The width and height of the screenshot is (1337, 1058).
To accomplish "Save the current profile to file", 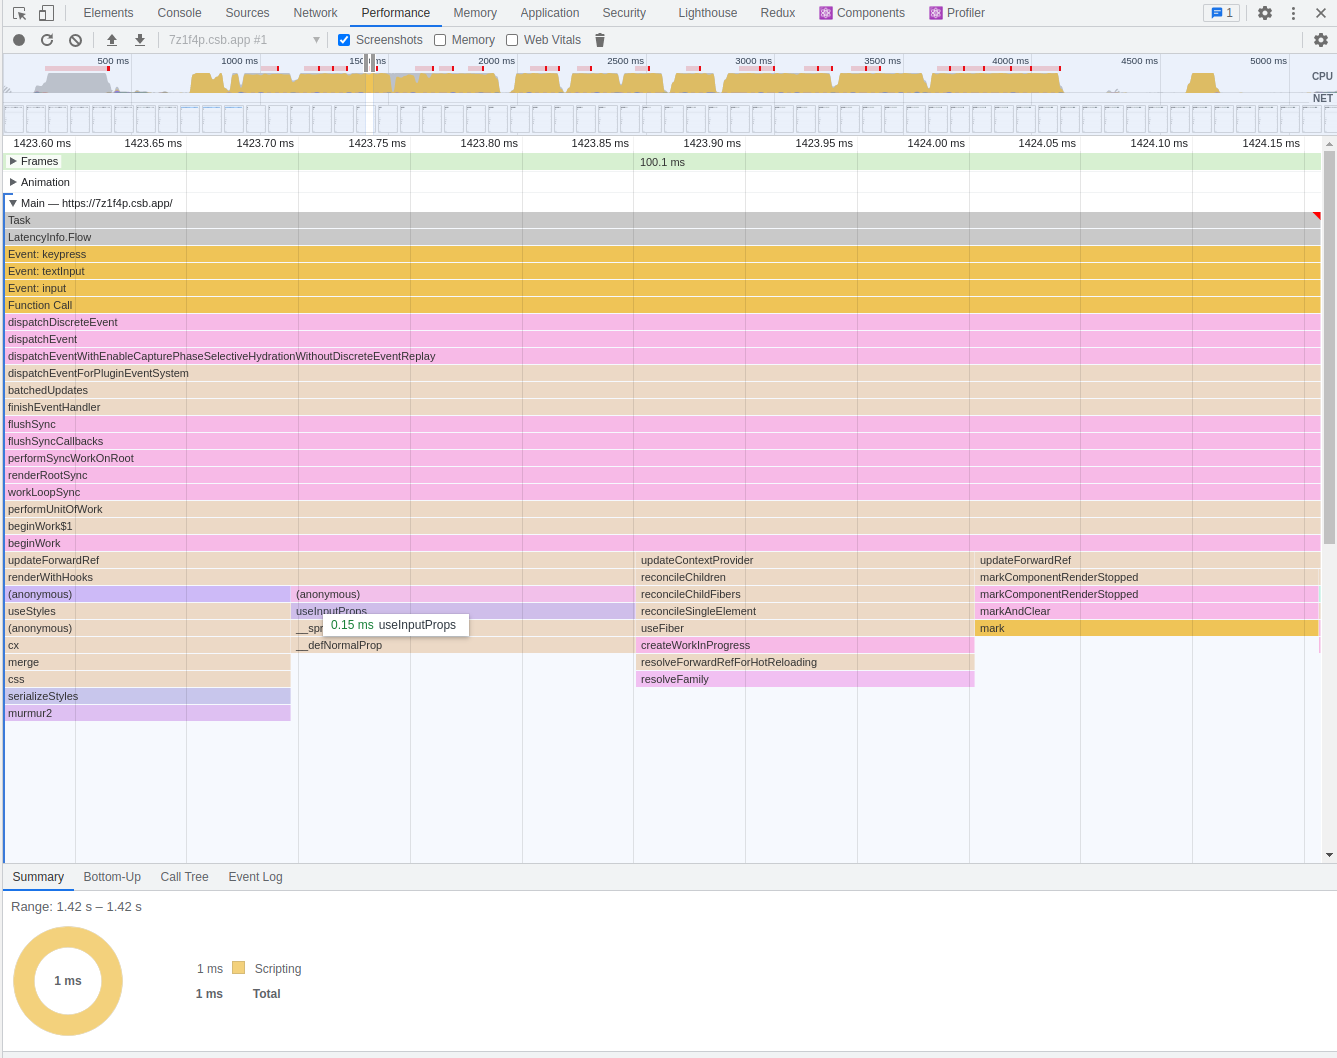I will coord(139,39).
